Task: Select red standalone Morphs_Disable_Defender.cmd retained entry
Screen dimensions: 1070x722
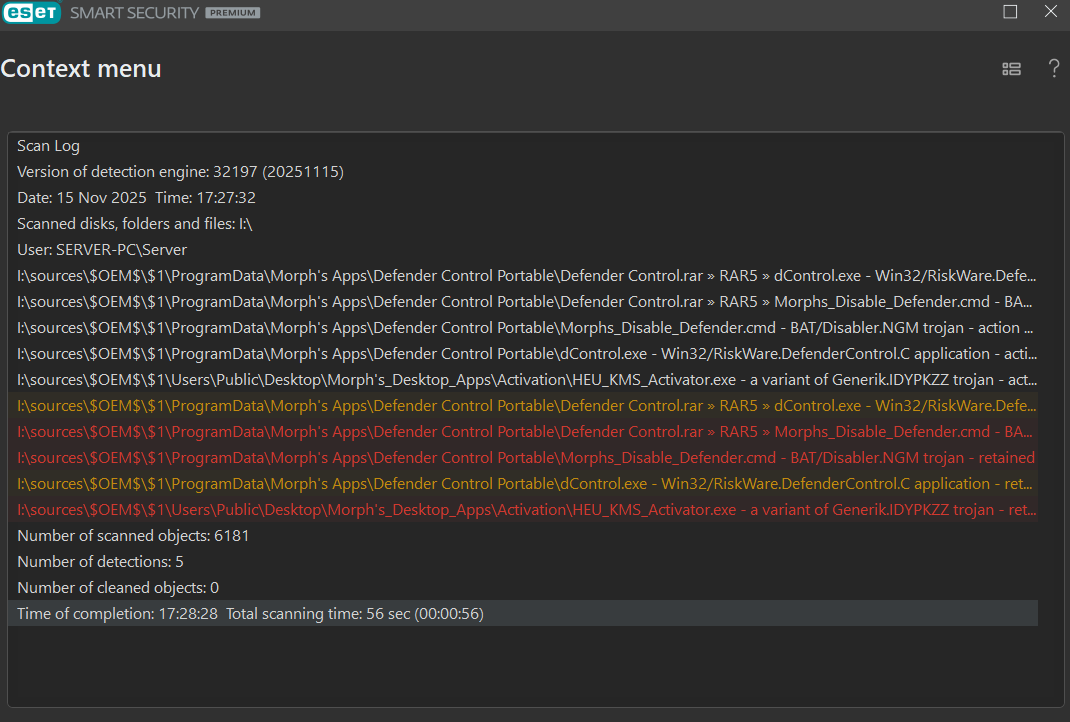Action: 526,458
